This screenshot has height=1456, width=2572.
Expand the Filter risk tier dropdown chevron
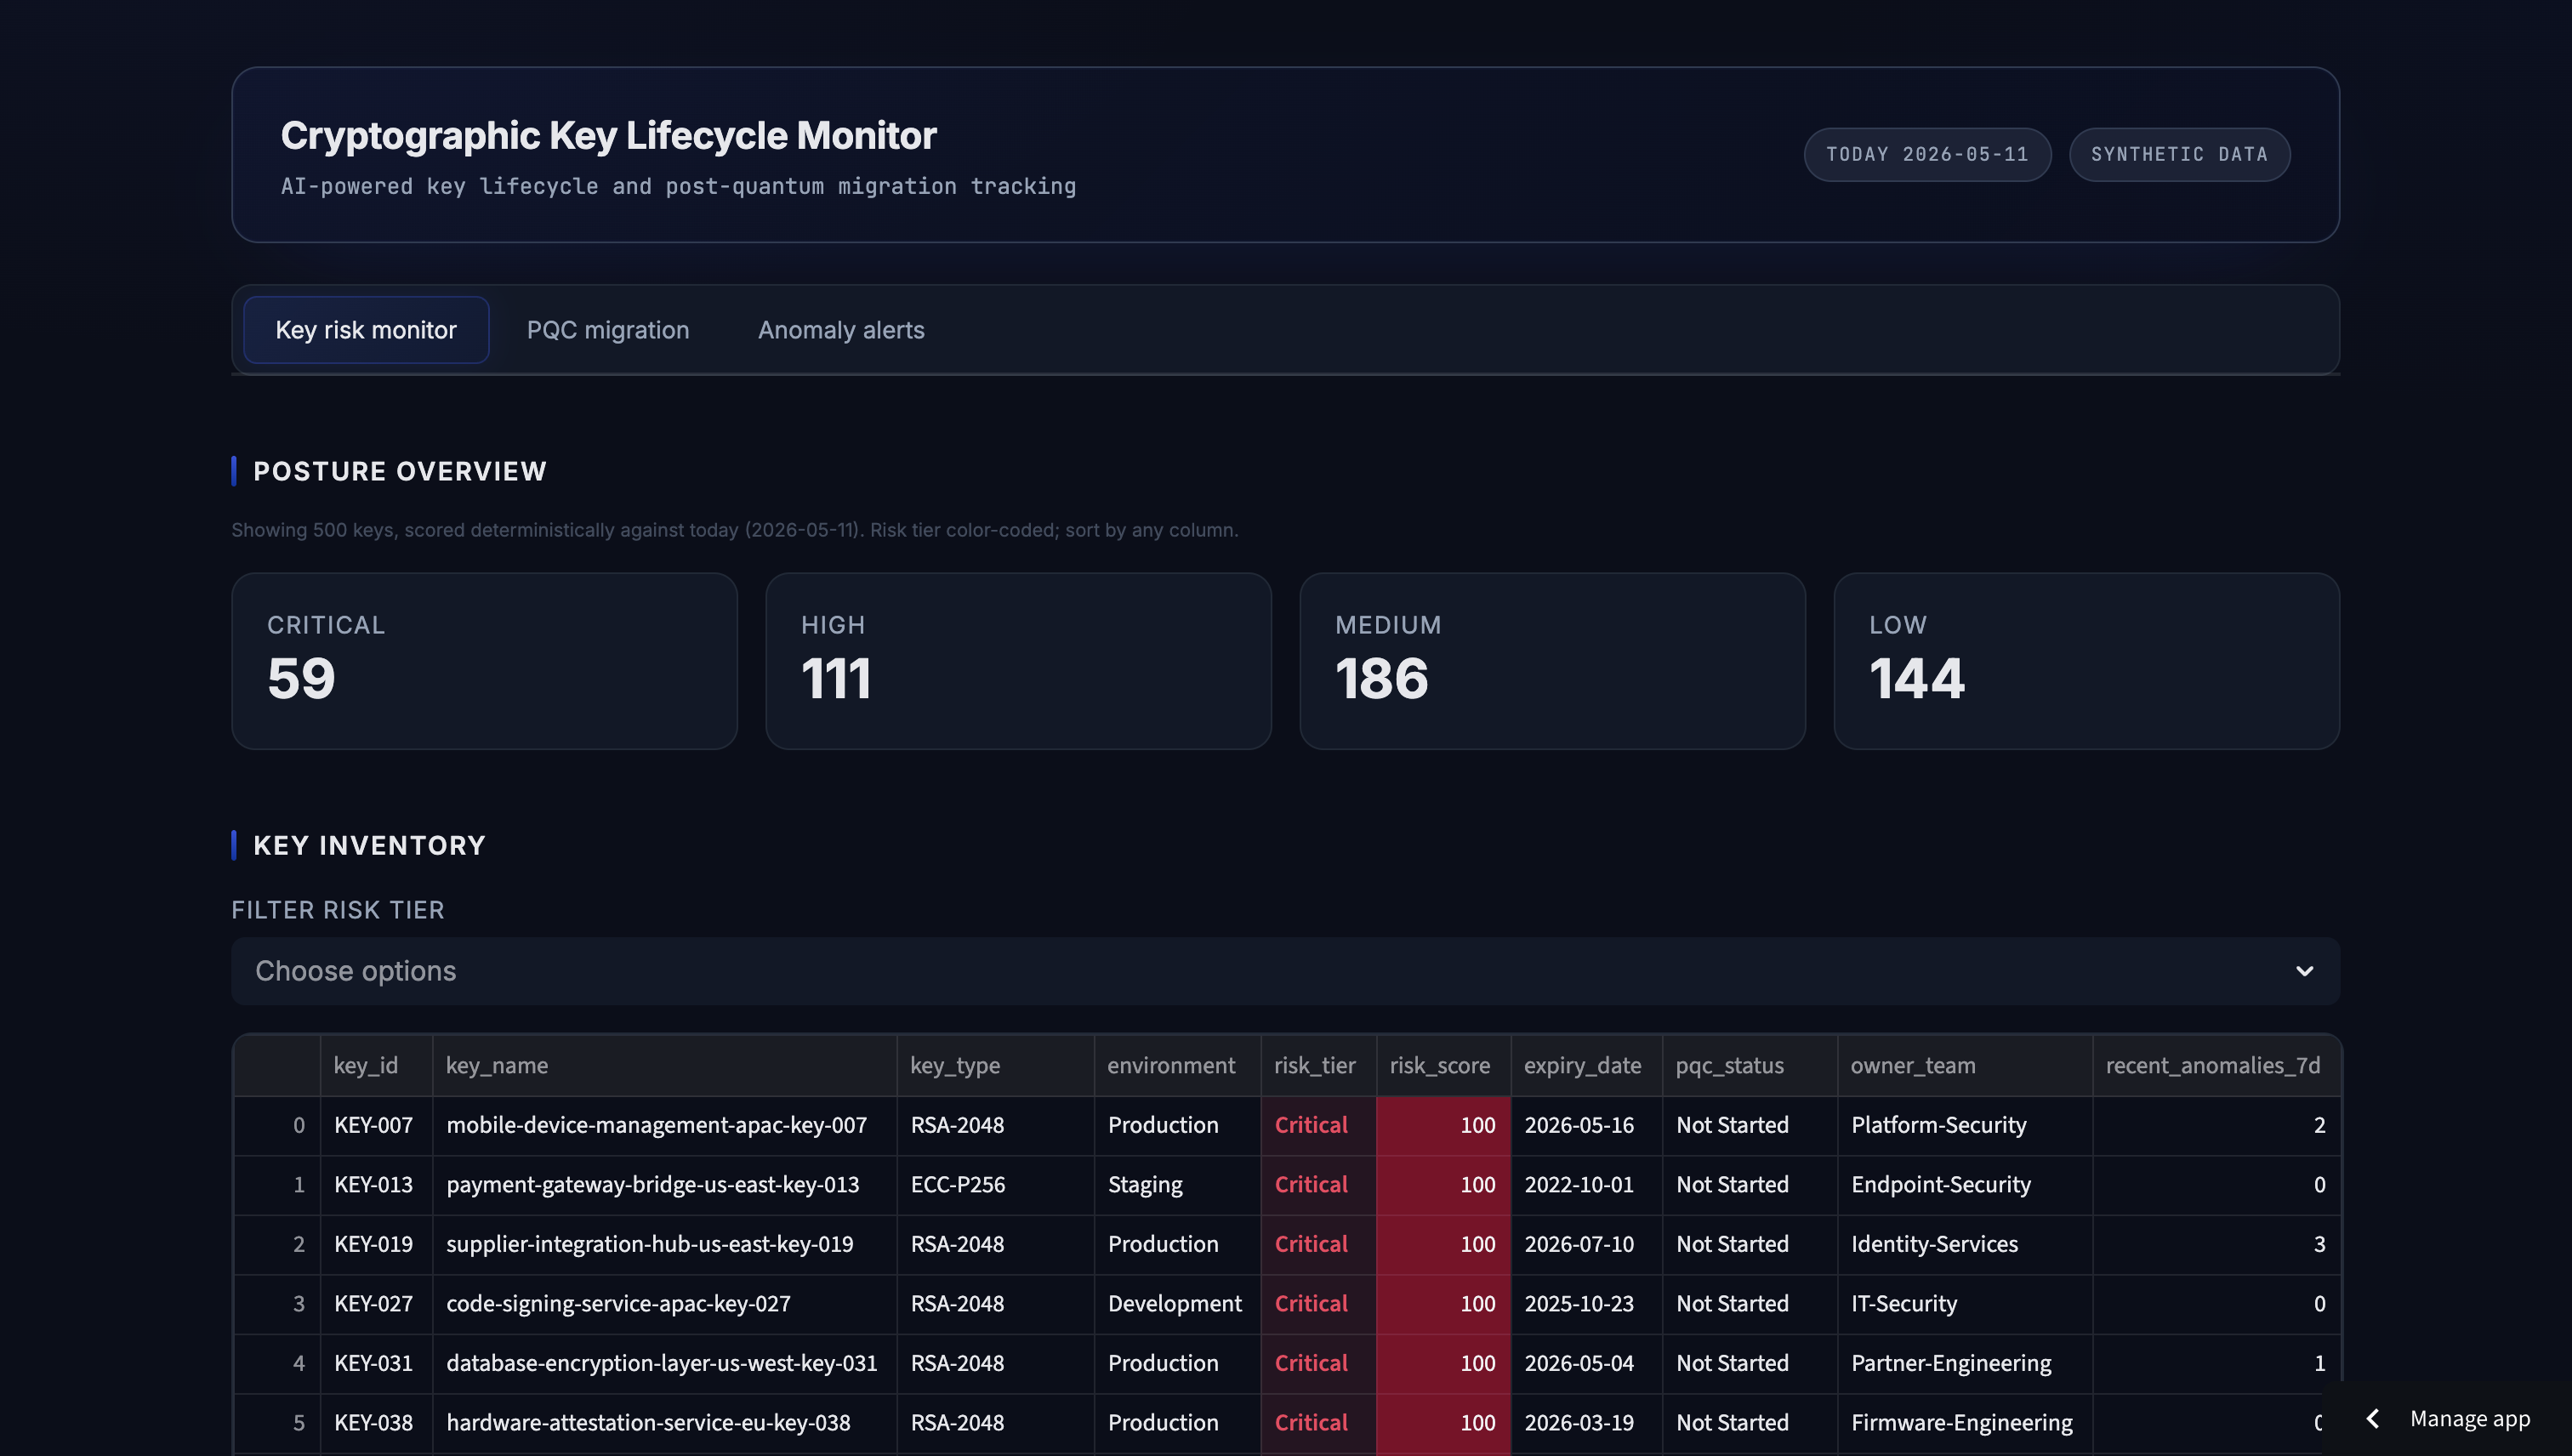tap(2305, 971)
